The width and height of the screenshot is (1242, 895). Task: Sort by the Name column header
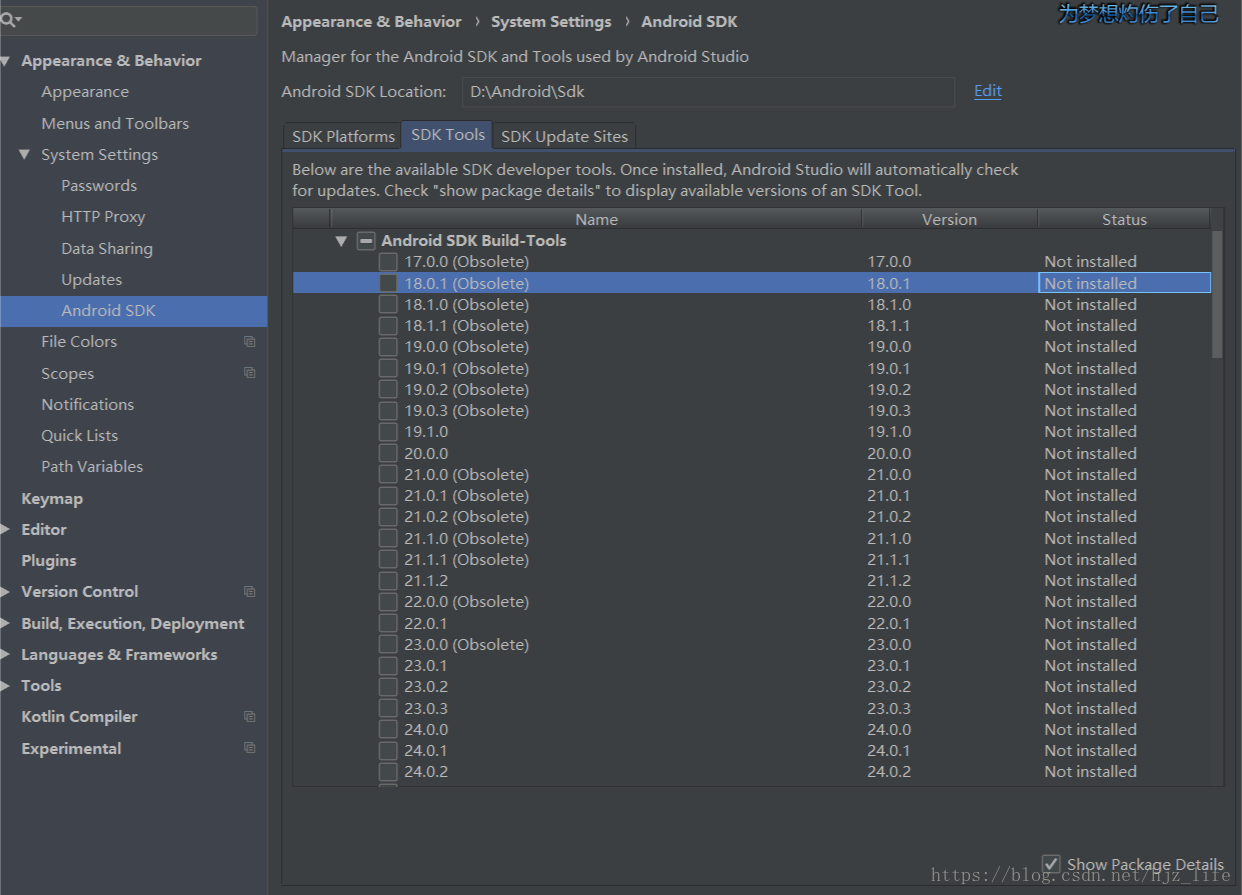[x=596, y=219]
